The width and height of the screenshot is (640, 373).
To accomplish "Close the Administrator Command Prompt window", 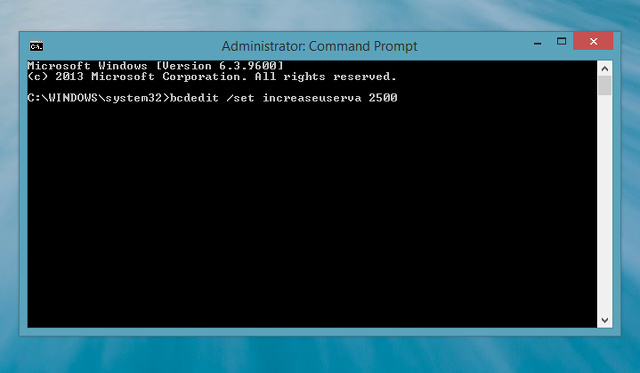I will pyautogui.click(x=593, y=41).
